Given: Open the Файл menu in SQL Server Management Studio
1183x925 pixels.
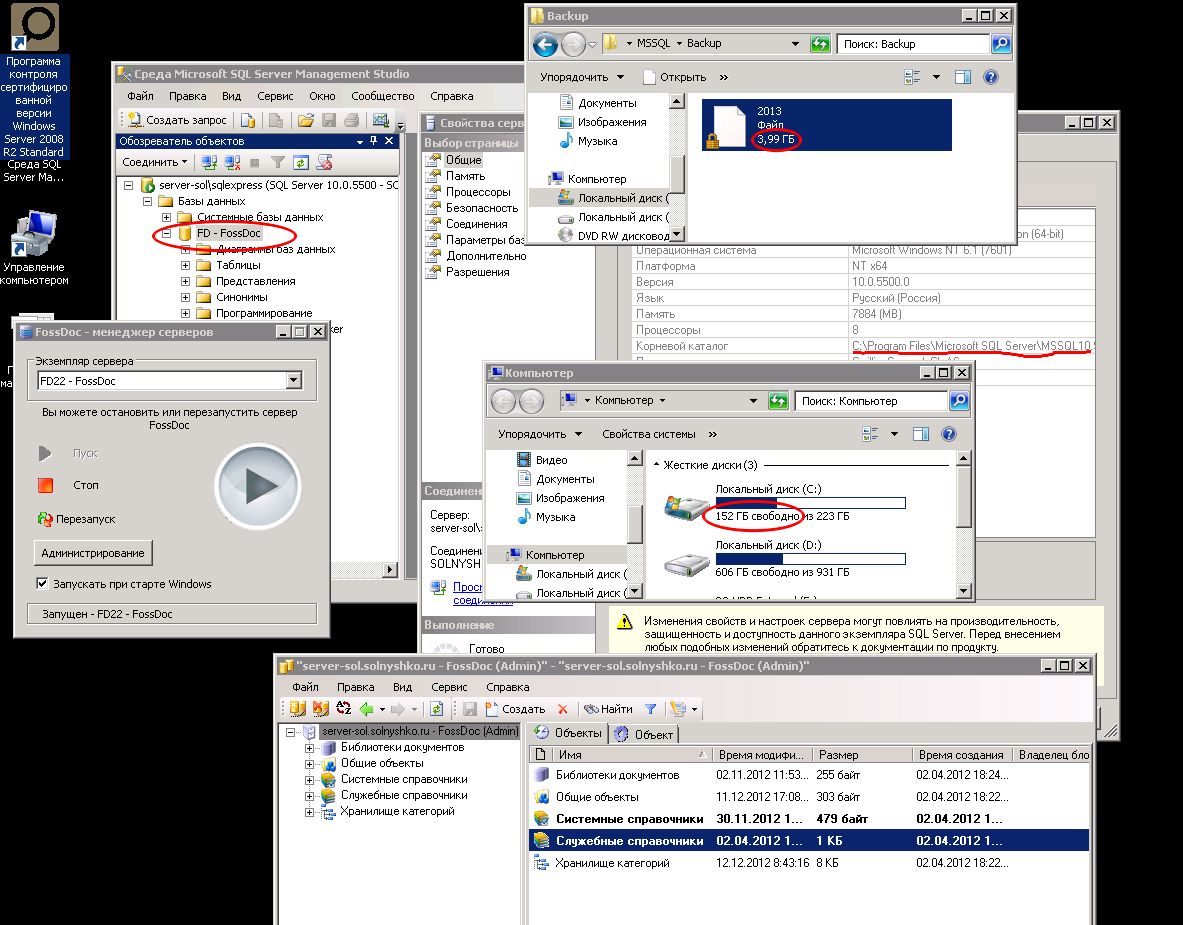Looking at the screenshot, I should (x=140, y=96).
